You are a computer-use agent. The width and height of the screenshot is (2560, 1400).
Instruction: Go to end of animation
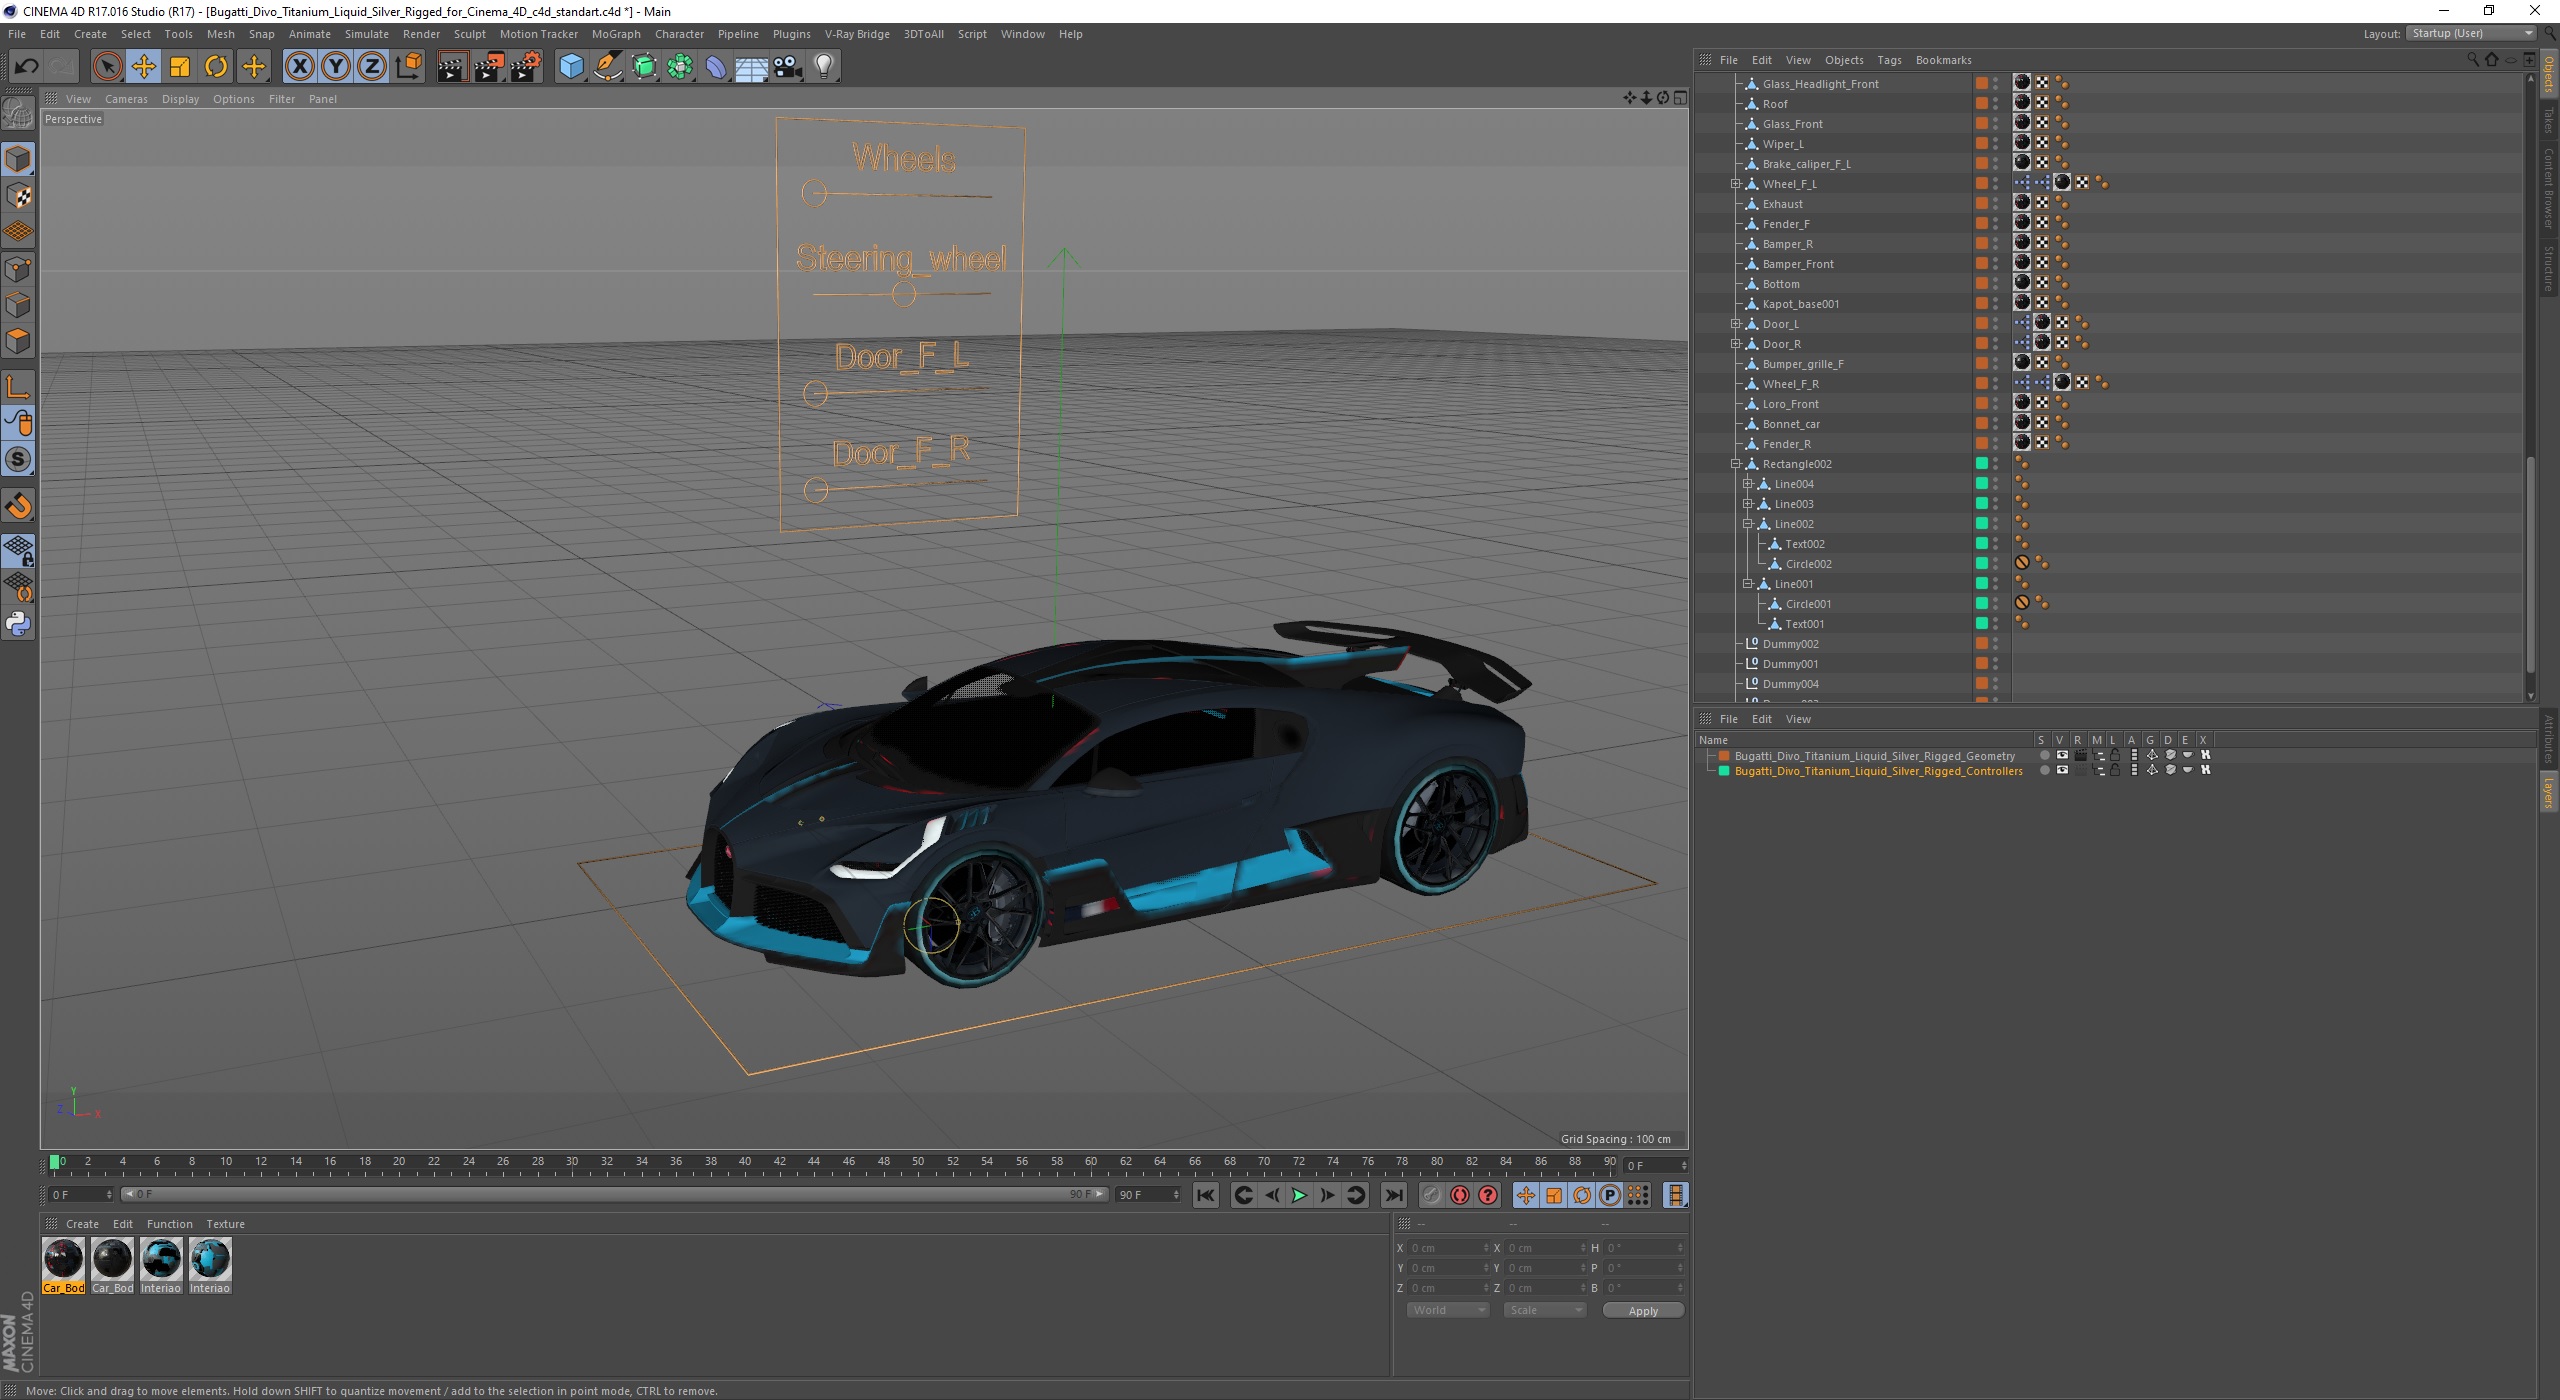pos(1393,1195)
